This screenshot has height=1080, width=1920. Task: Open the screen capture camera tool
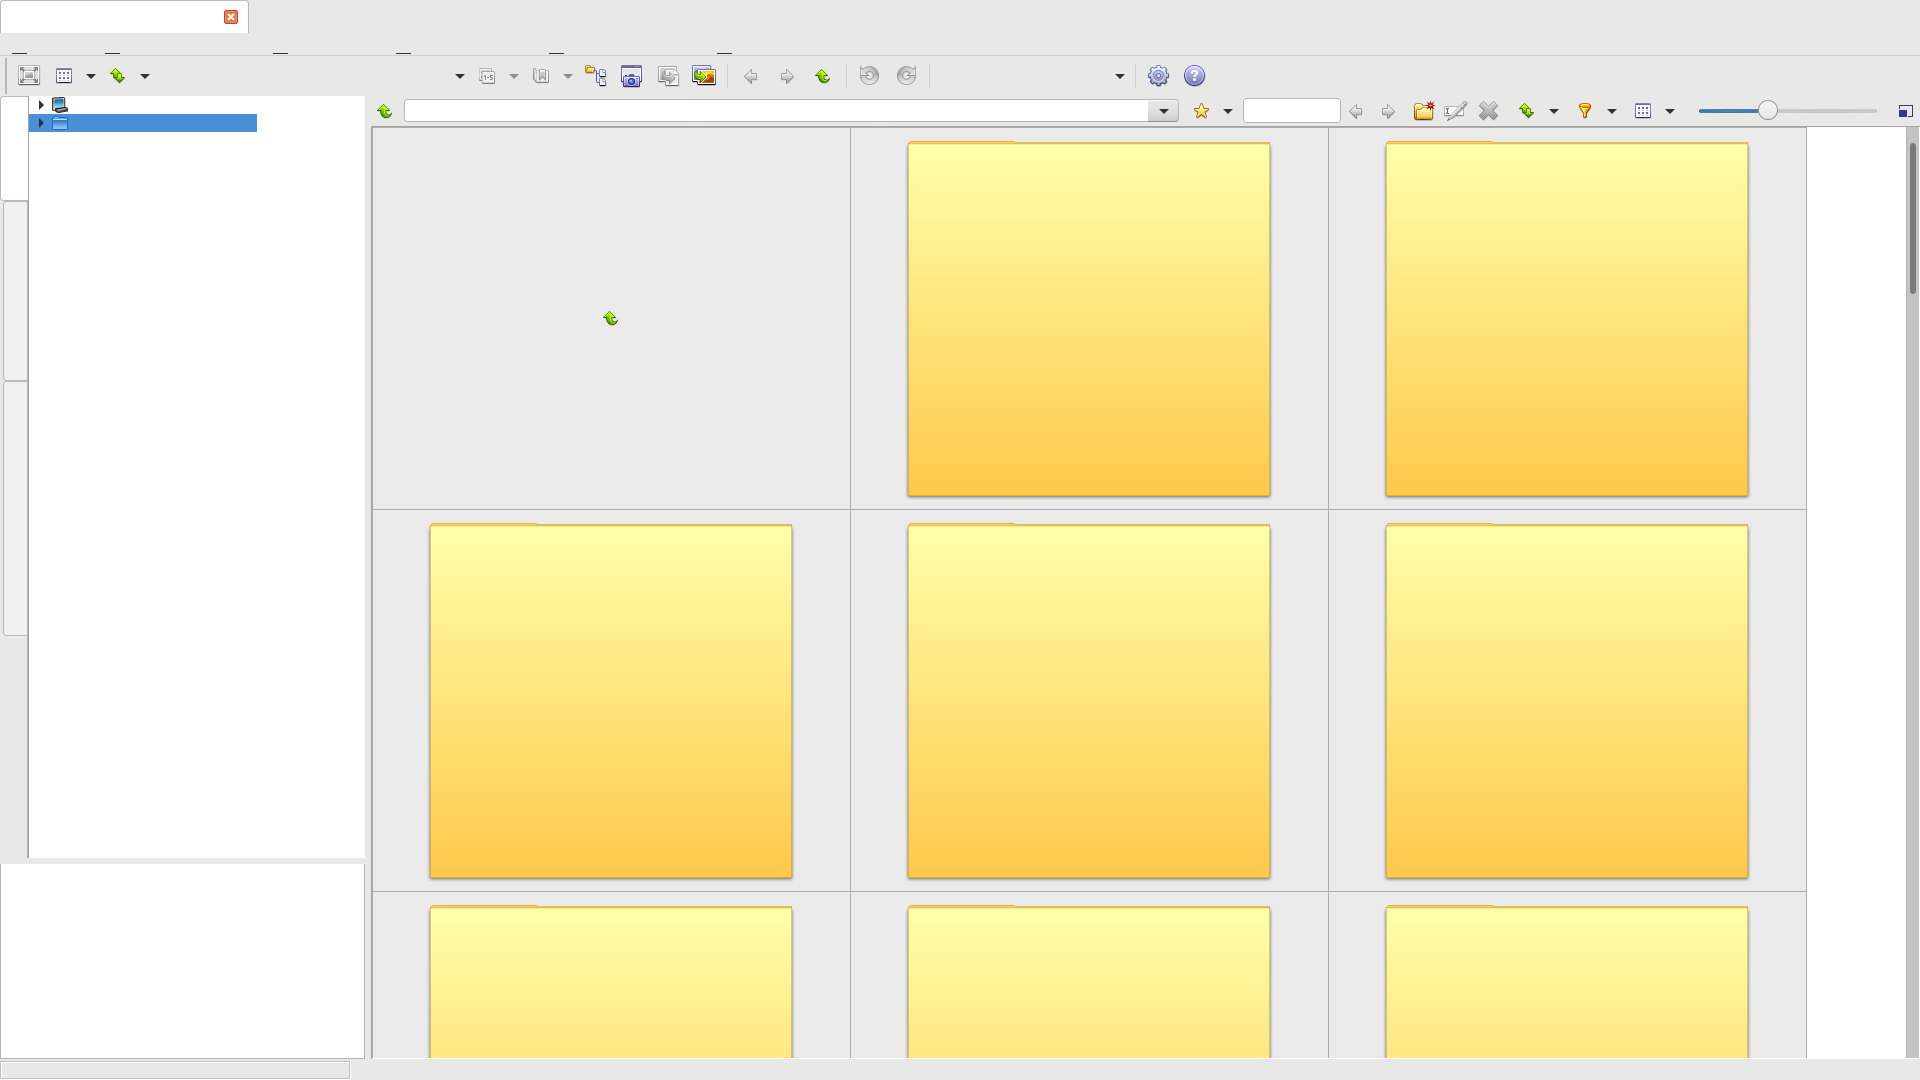[631, 76]
